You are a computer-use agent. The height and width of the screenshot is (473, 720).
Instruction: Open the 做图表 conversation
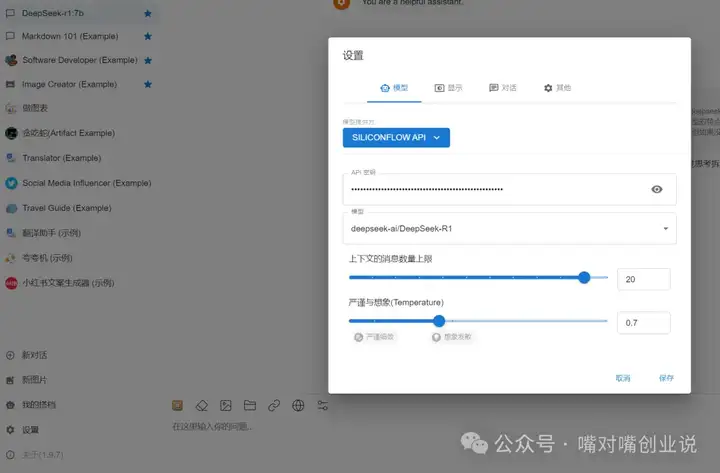click(78, 108)
